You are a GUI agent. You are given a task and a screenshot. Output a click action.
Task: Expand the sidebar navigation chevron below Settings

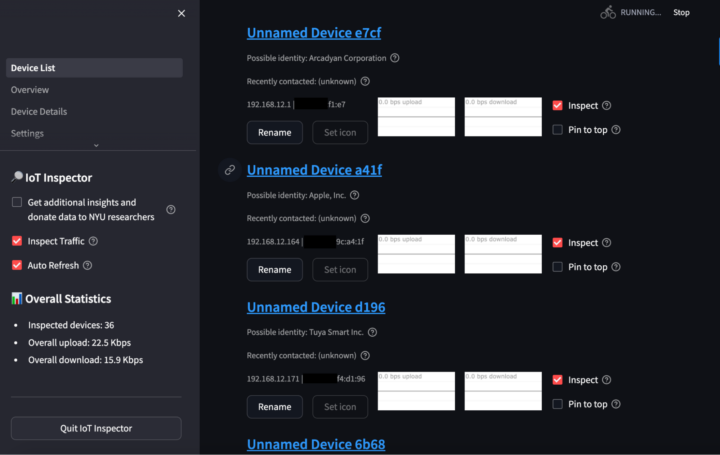click(96, 146)
